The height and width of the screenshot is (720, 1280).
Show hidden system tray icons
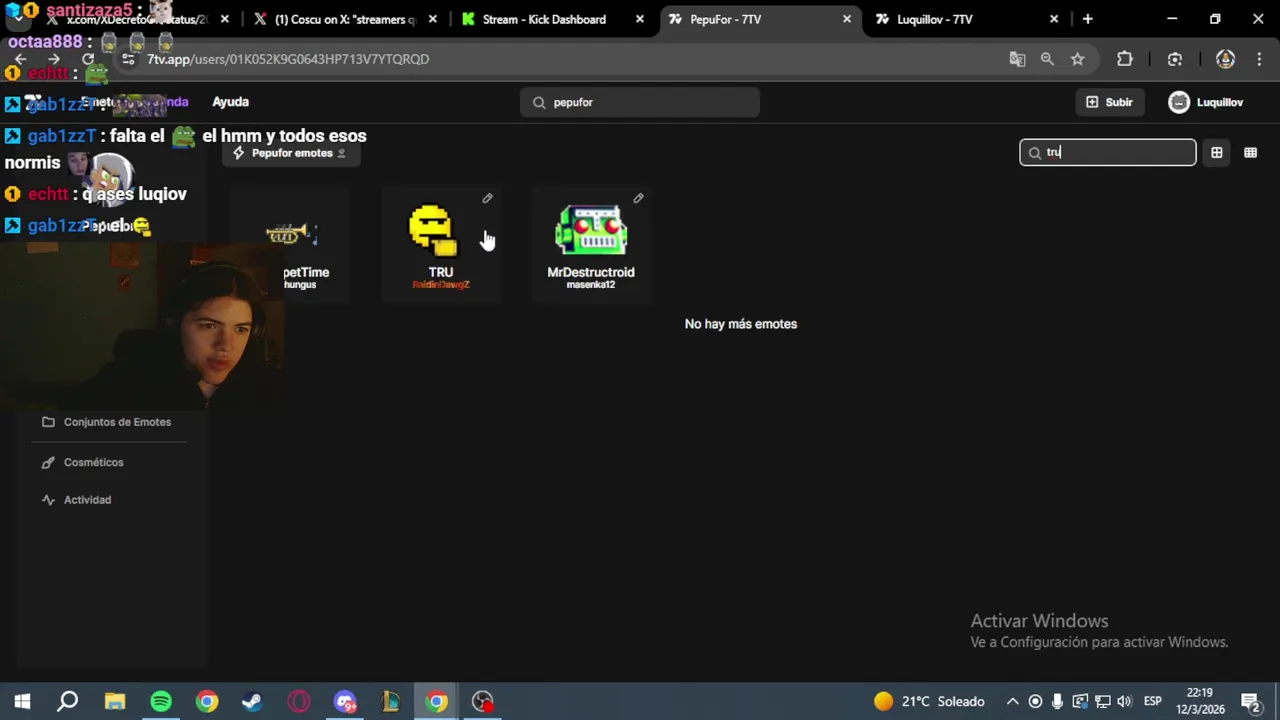1012,701
